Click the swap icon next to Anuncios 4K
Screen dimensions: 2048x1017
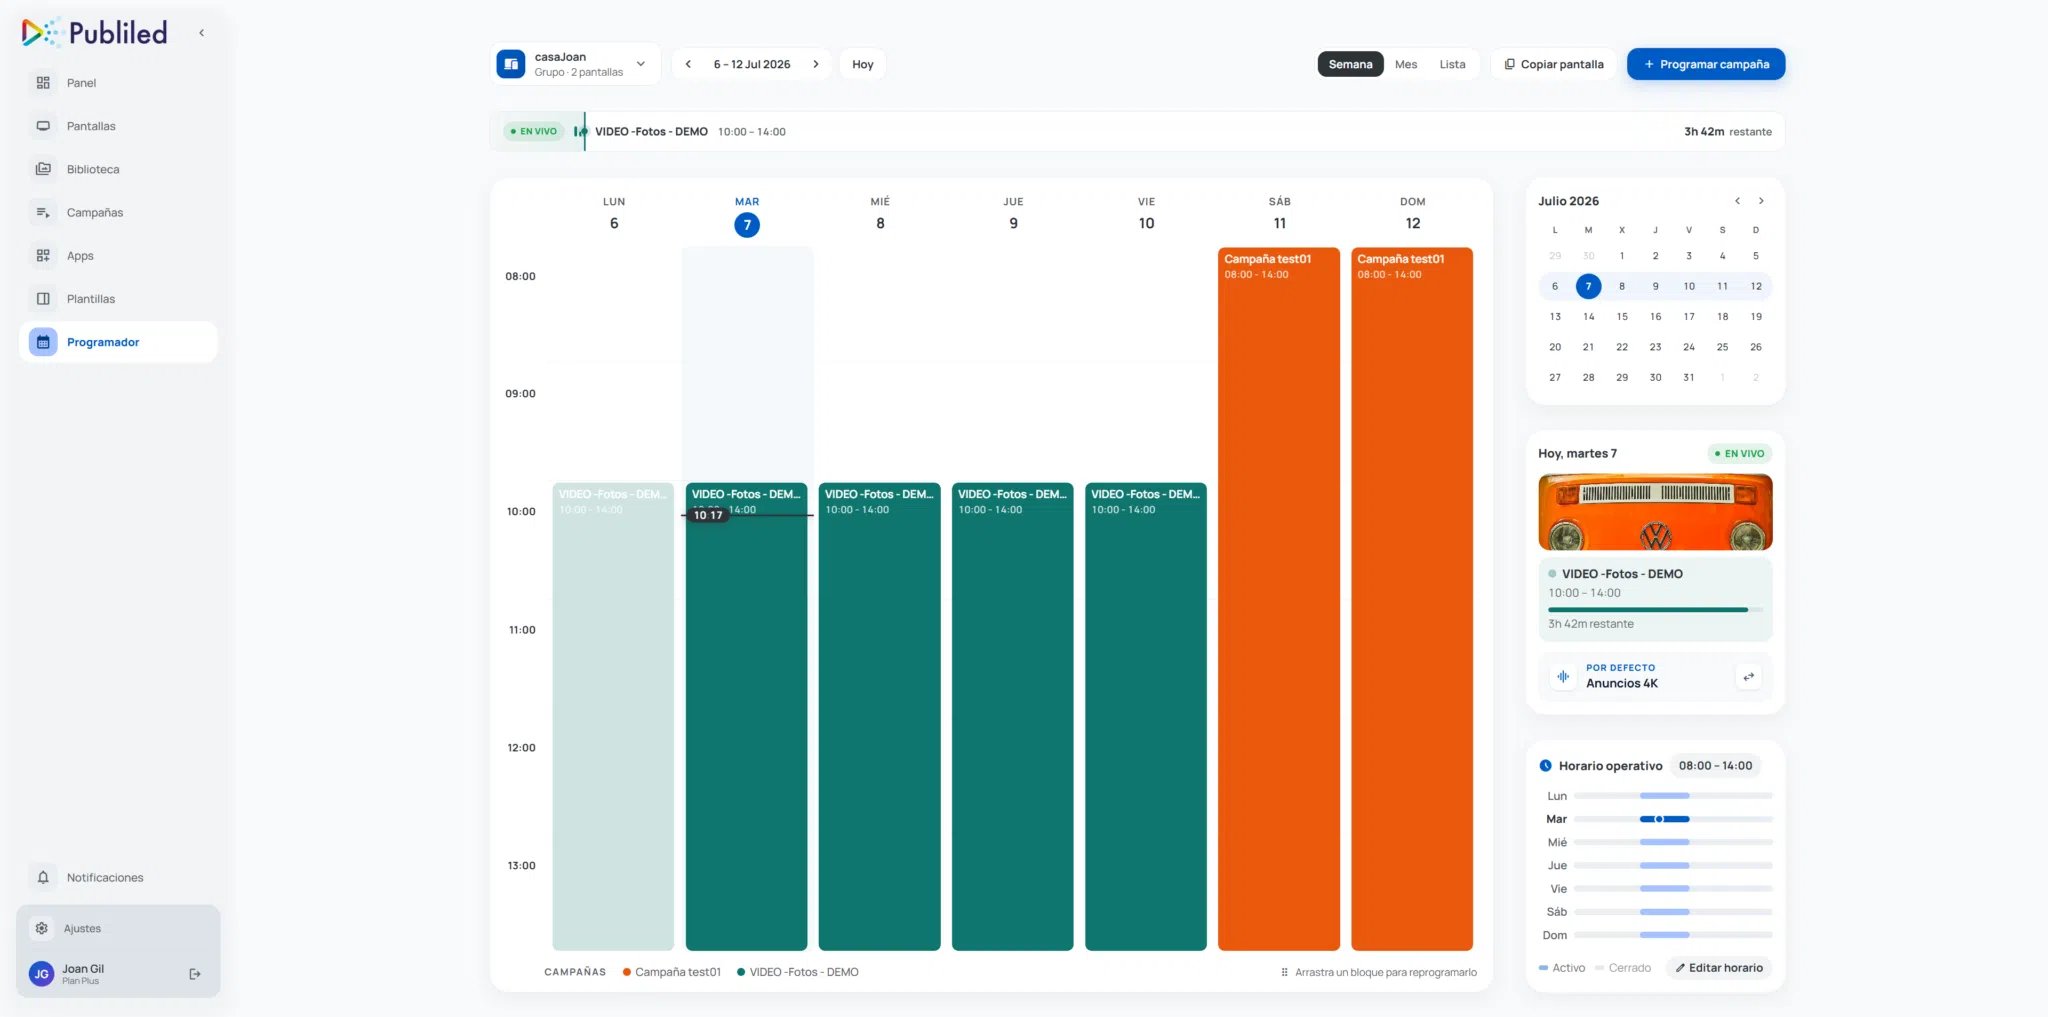(1748, 677)
